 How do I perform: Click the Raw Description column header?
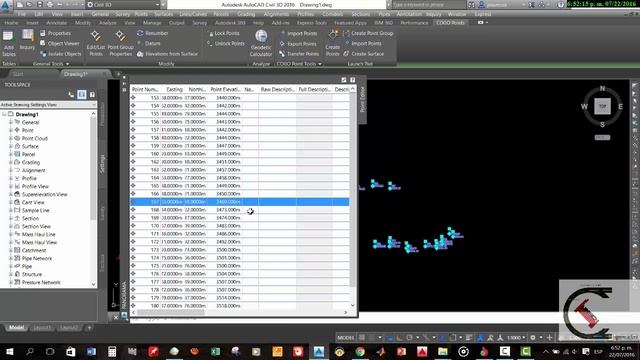pyautogui.click(x=277, y=89)
